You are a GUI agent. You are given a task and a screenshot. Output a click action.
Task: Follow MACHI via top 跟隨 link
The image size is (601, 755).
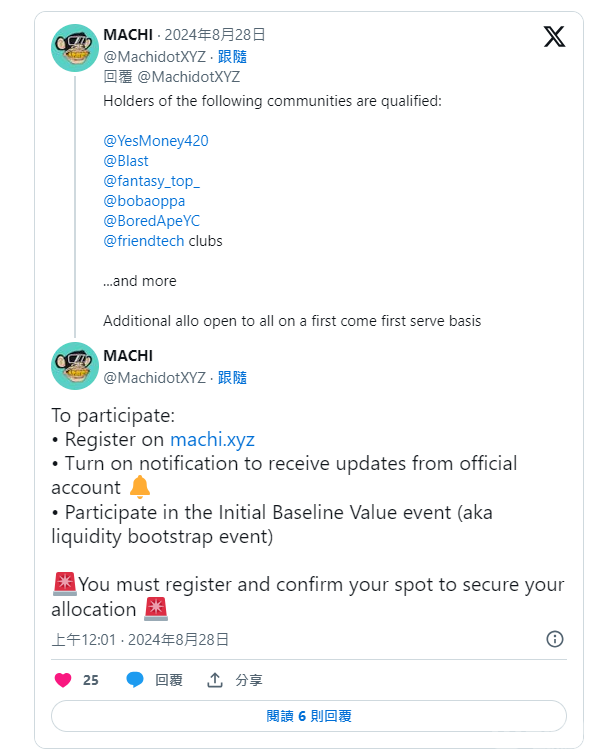tap(232, 57)
